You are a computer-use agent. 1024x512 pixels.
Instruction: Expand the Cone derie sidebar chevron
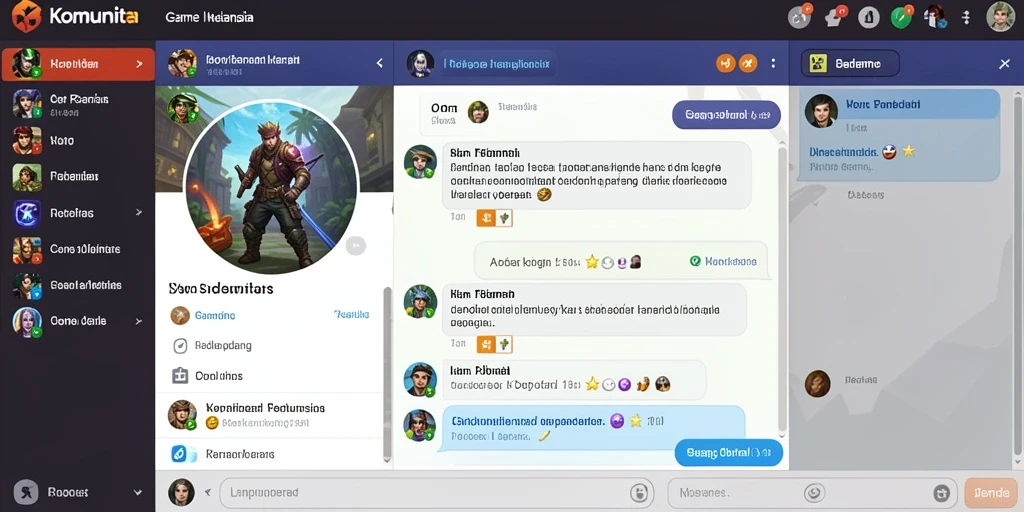coord(138,321)
